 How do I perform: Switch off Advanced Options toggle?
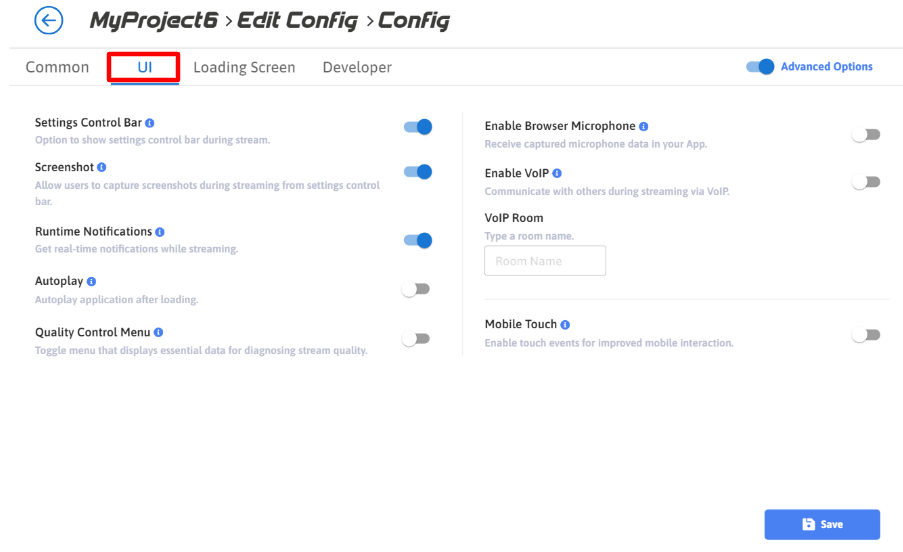point(760,67)
